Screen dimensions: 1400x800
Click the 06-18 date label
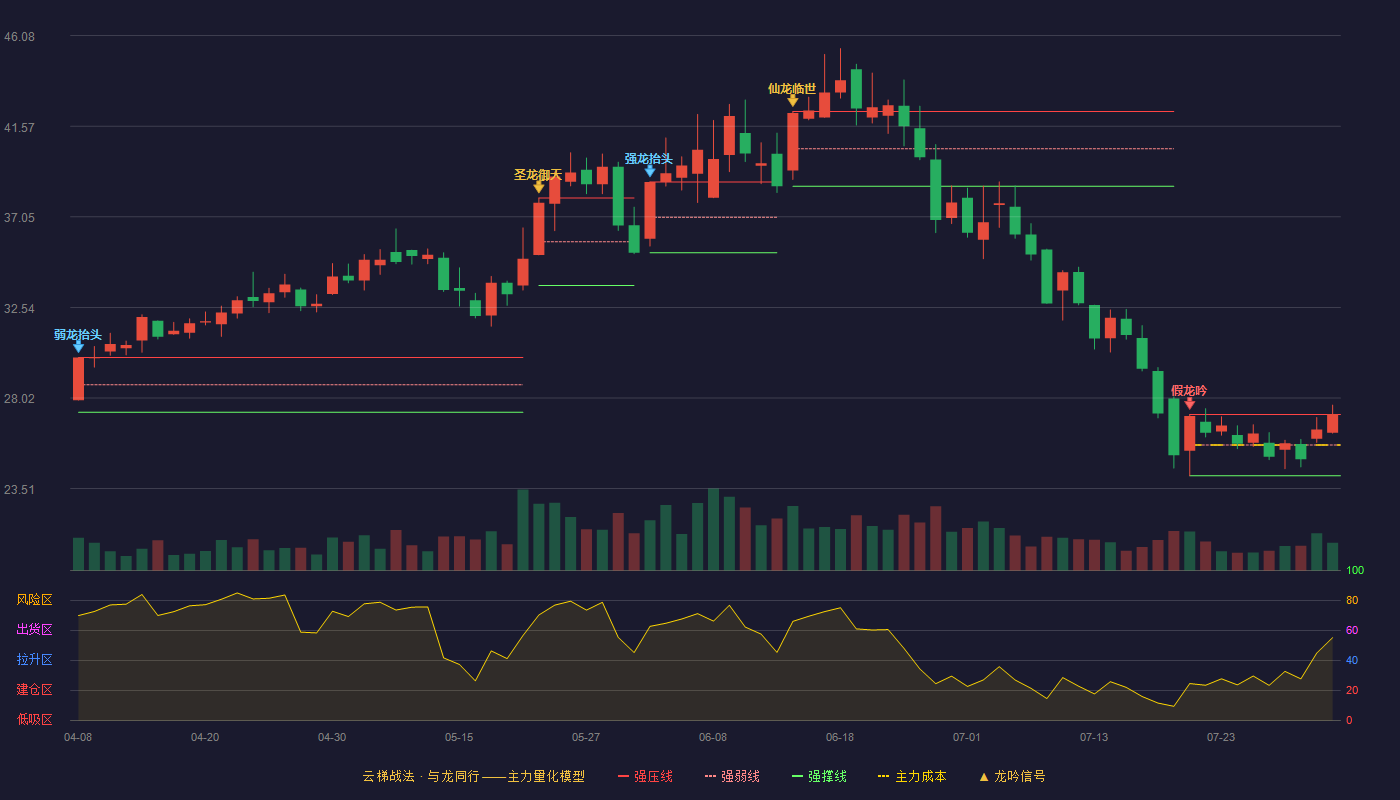tap(840, 737)
